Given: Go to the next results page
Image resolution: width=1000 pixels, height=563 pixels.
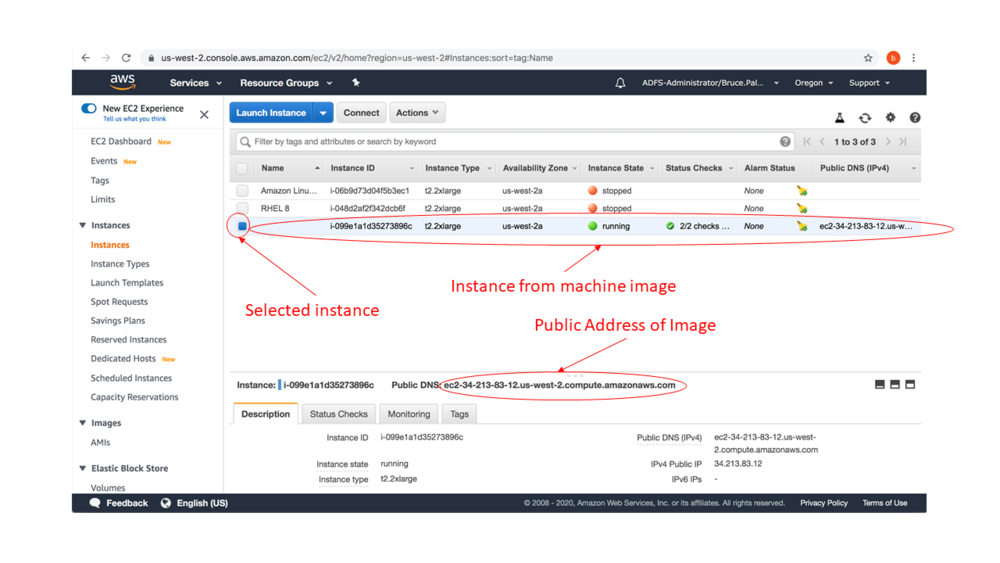Looking at the screenshot, I should point(888,142).
